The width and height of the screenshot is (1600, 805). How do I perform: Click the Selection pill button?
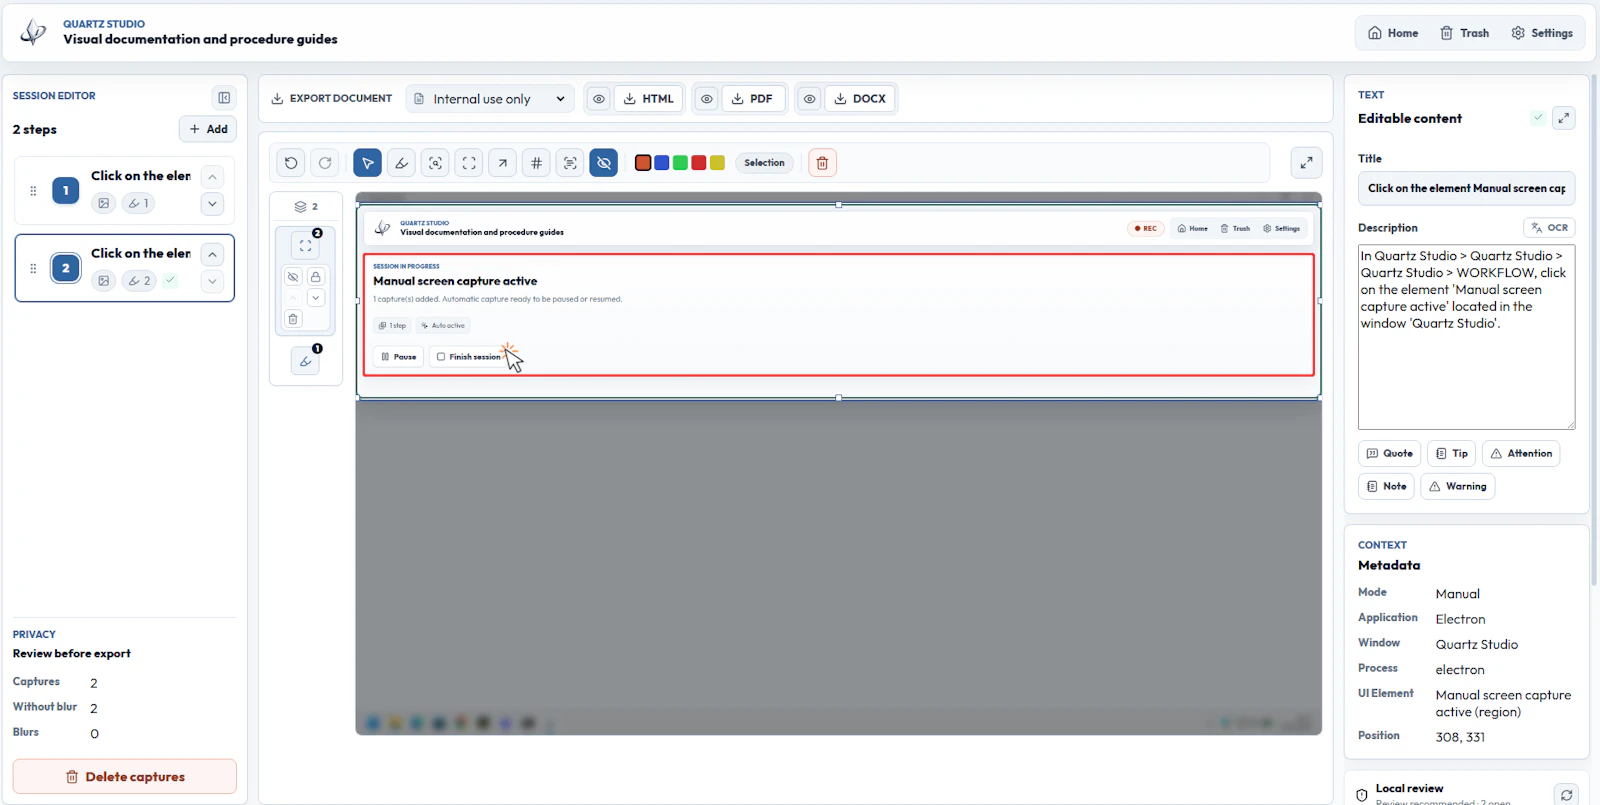pos(764,163)
